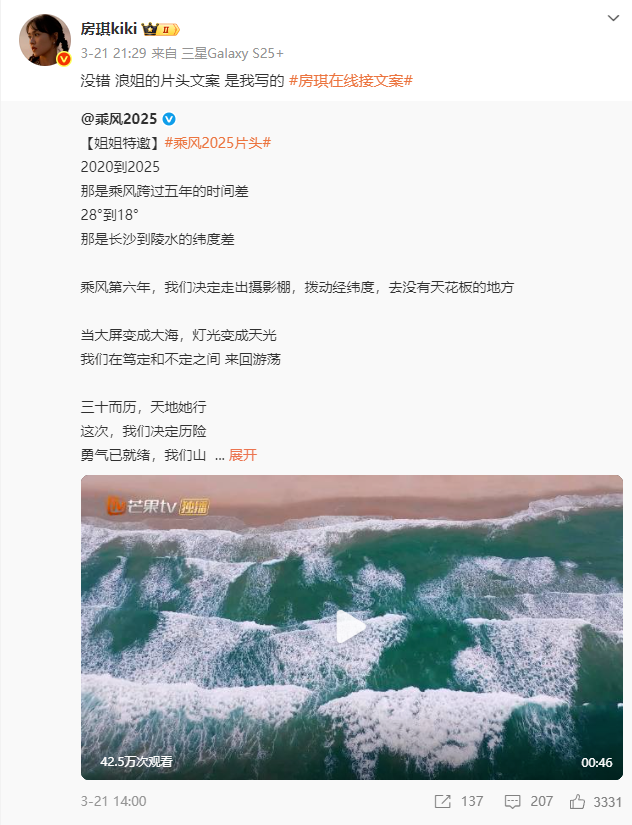
Task: Open 房琪kiki's profile avatar
Action: 45,41
